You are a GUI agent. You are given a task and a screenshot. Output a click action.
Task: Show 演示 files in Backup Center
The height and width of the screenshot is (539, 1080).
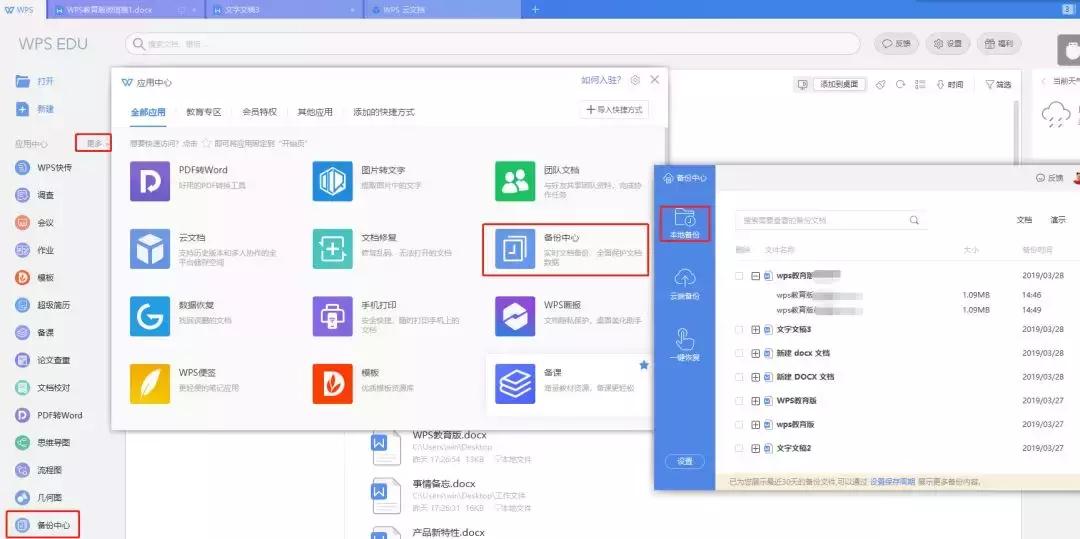(x=1058, y=220)
